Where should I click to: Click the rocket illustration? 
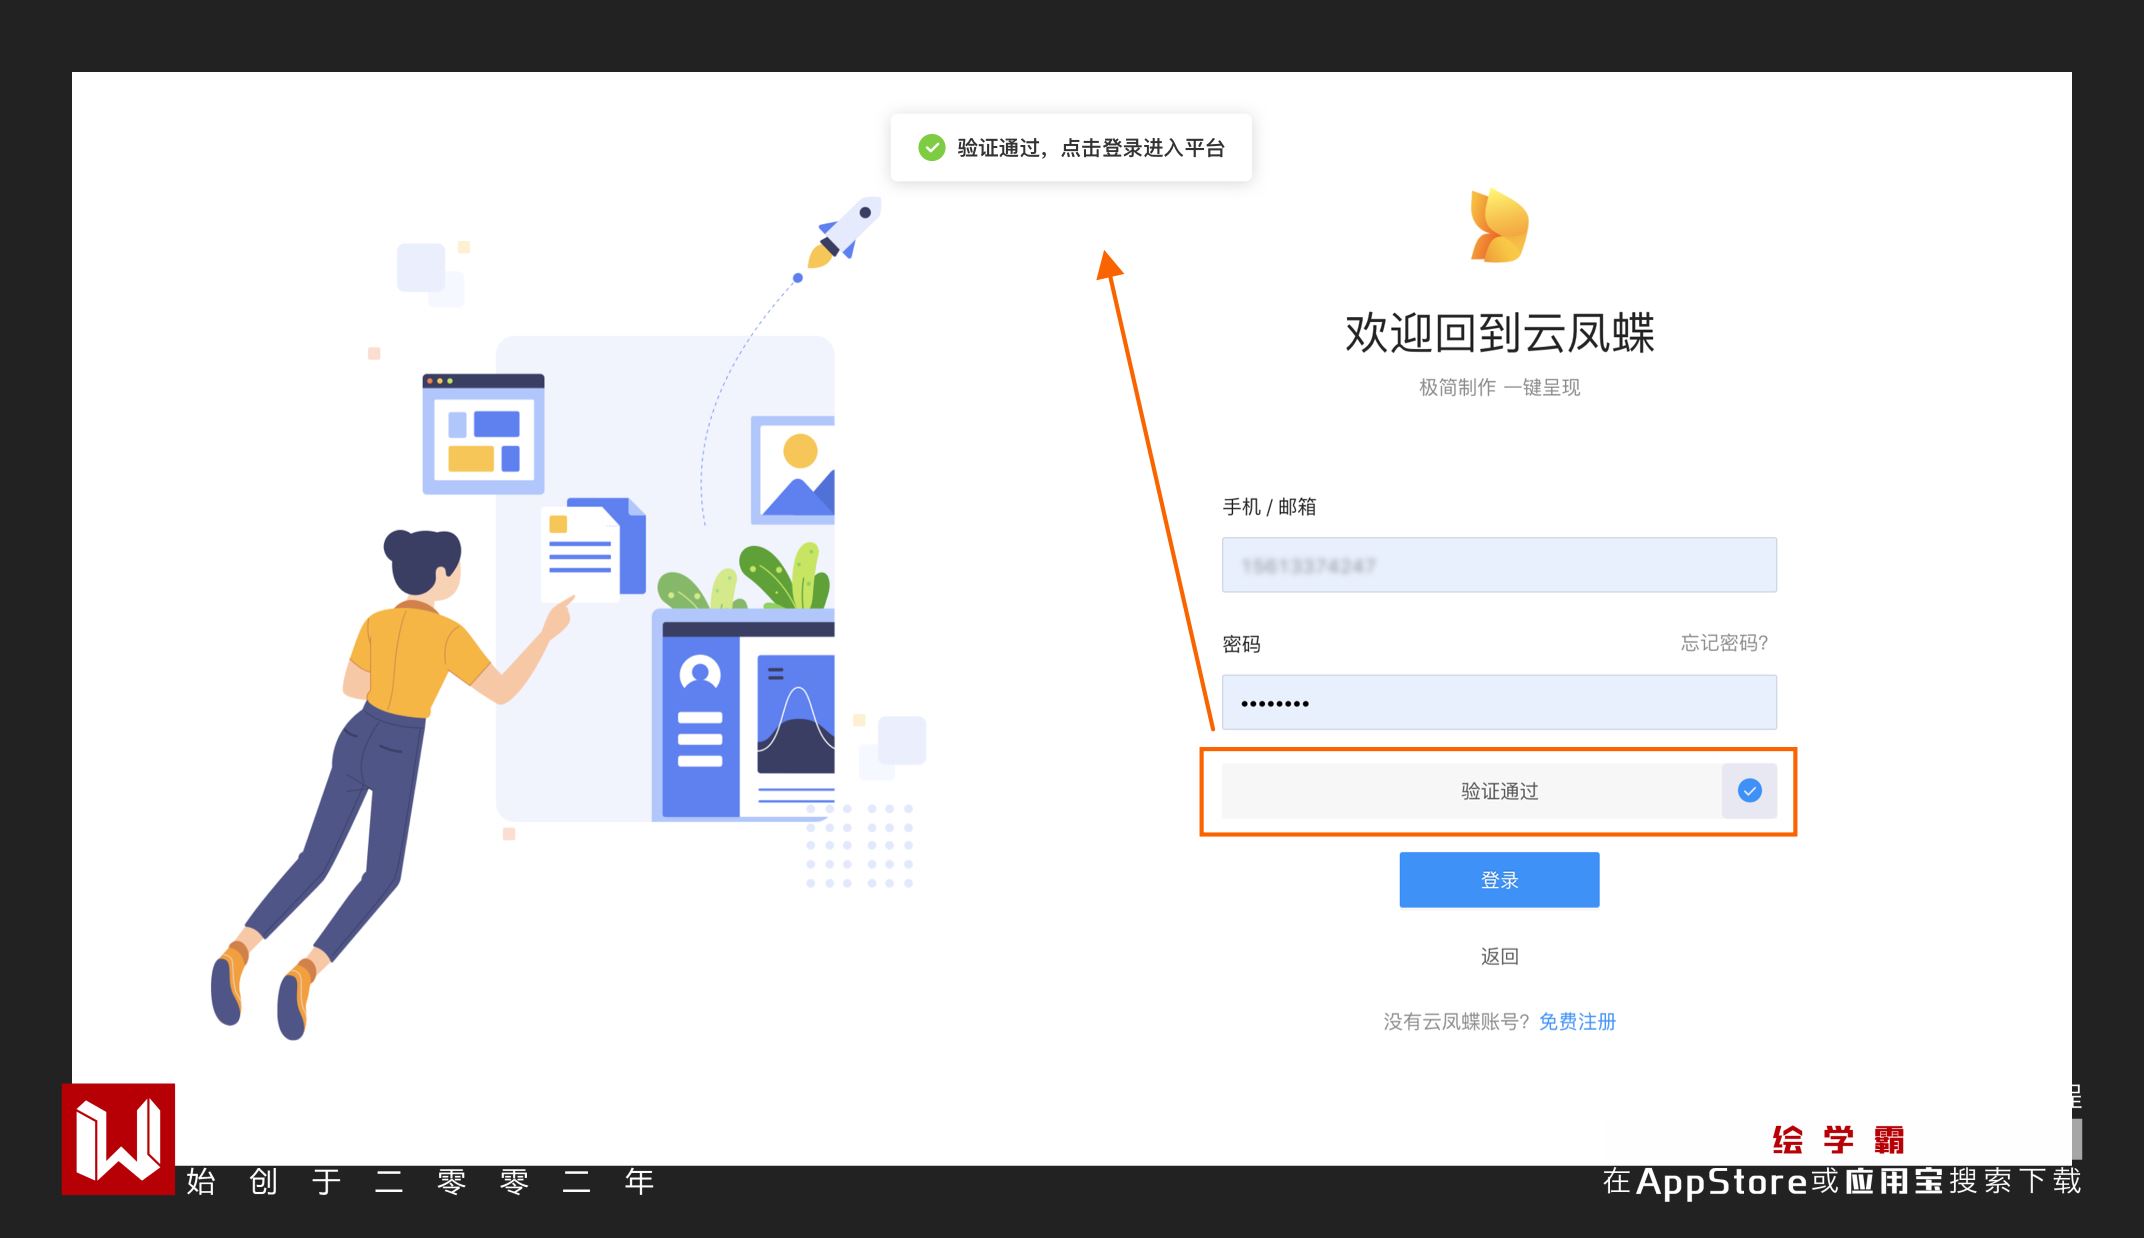tap(845, 231)
